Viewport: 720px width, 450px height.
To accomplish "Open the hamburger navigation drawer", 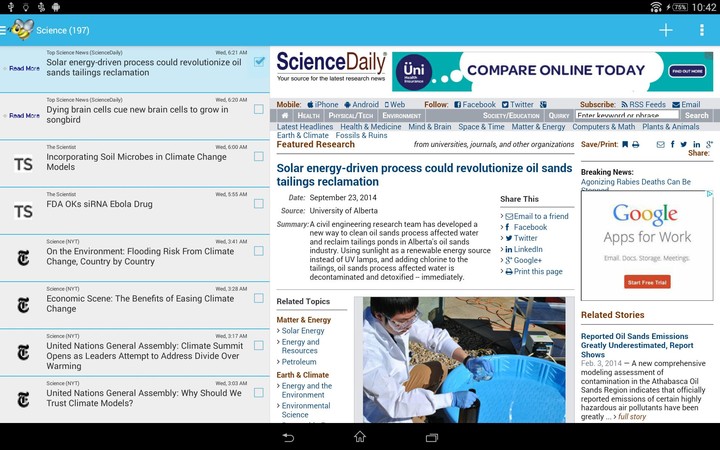I will click(3, 30).
